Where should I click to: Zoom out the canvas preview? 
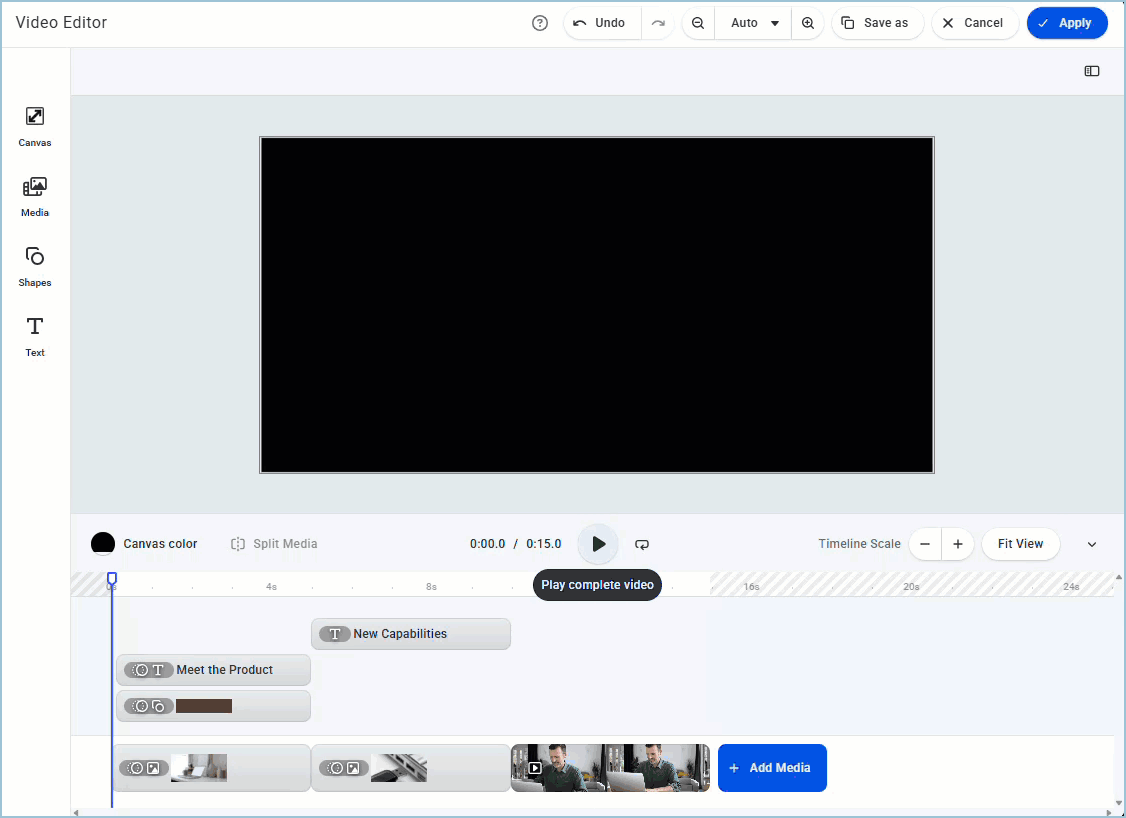pyautogui.click(x=698, y=23)
